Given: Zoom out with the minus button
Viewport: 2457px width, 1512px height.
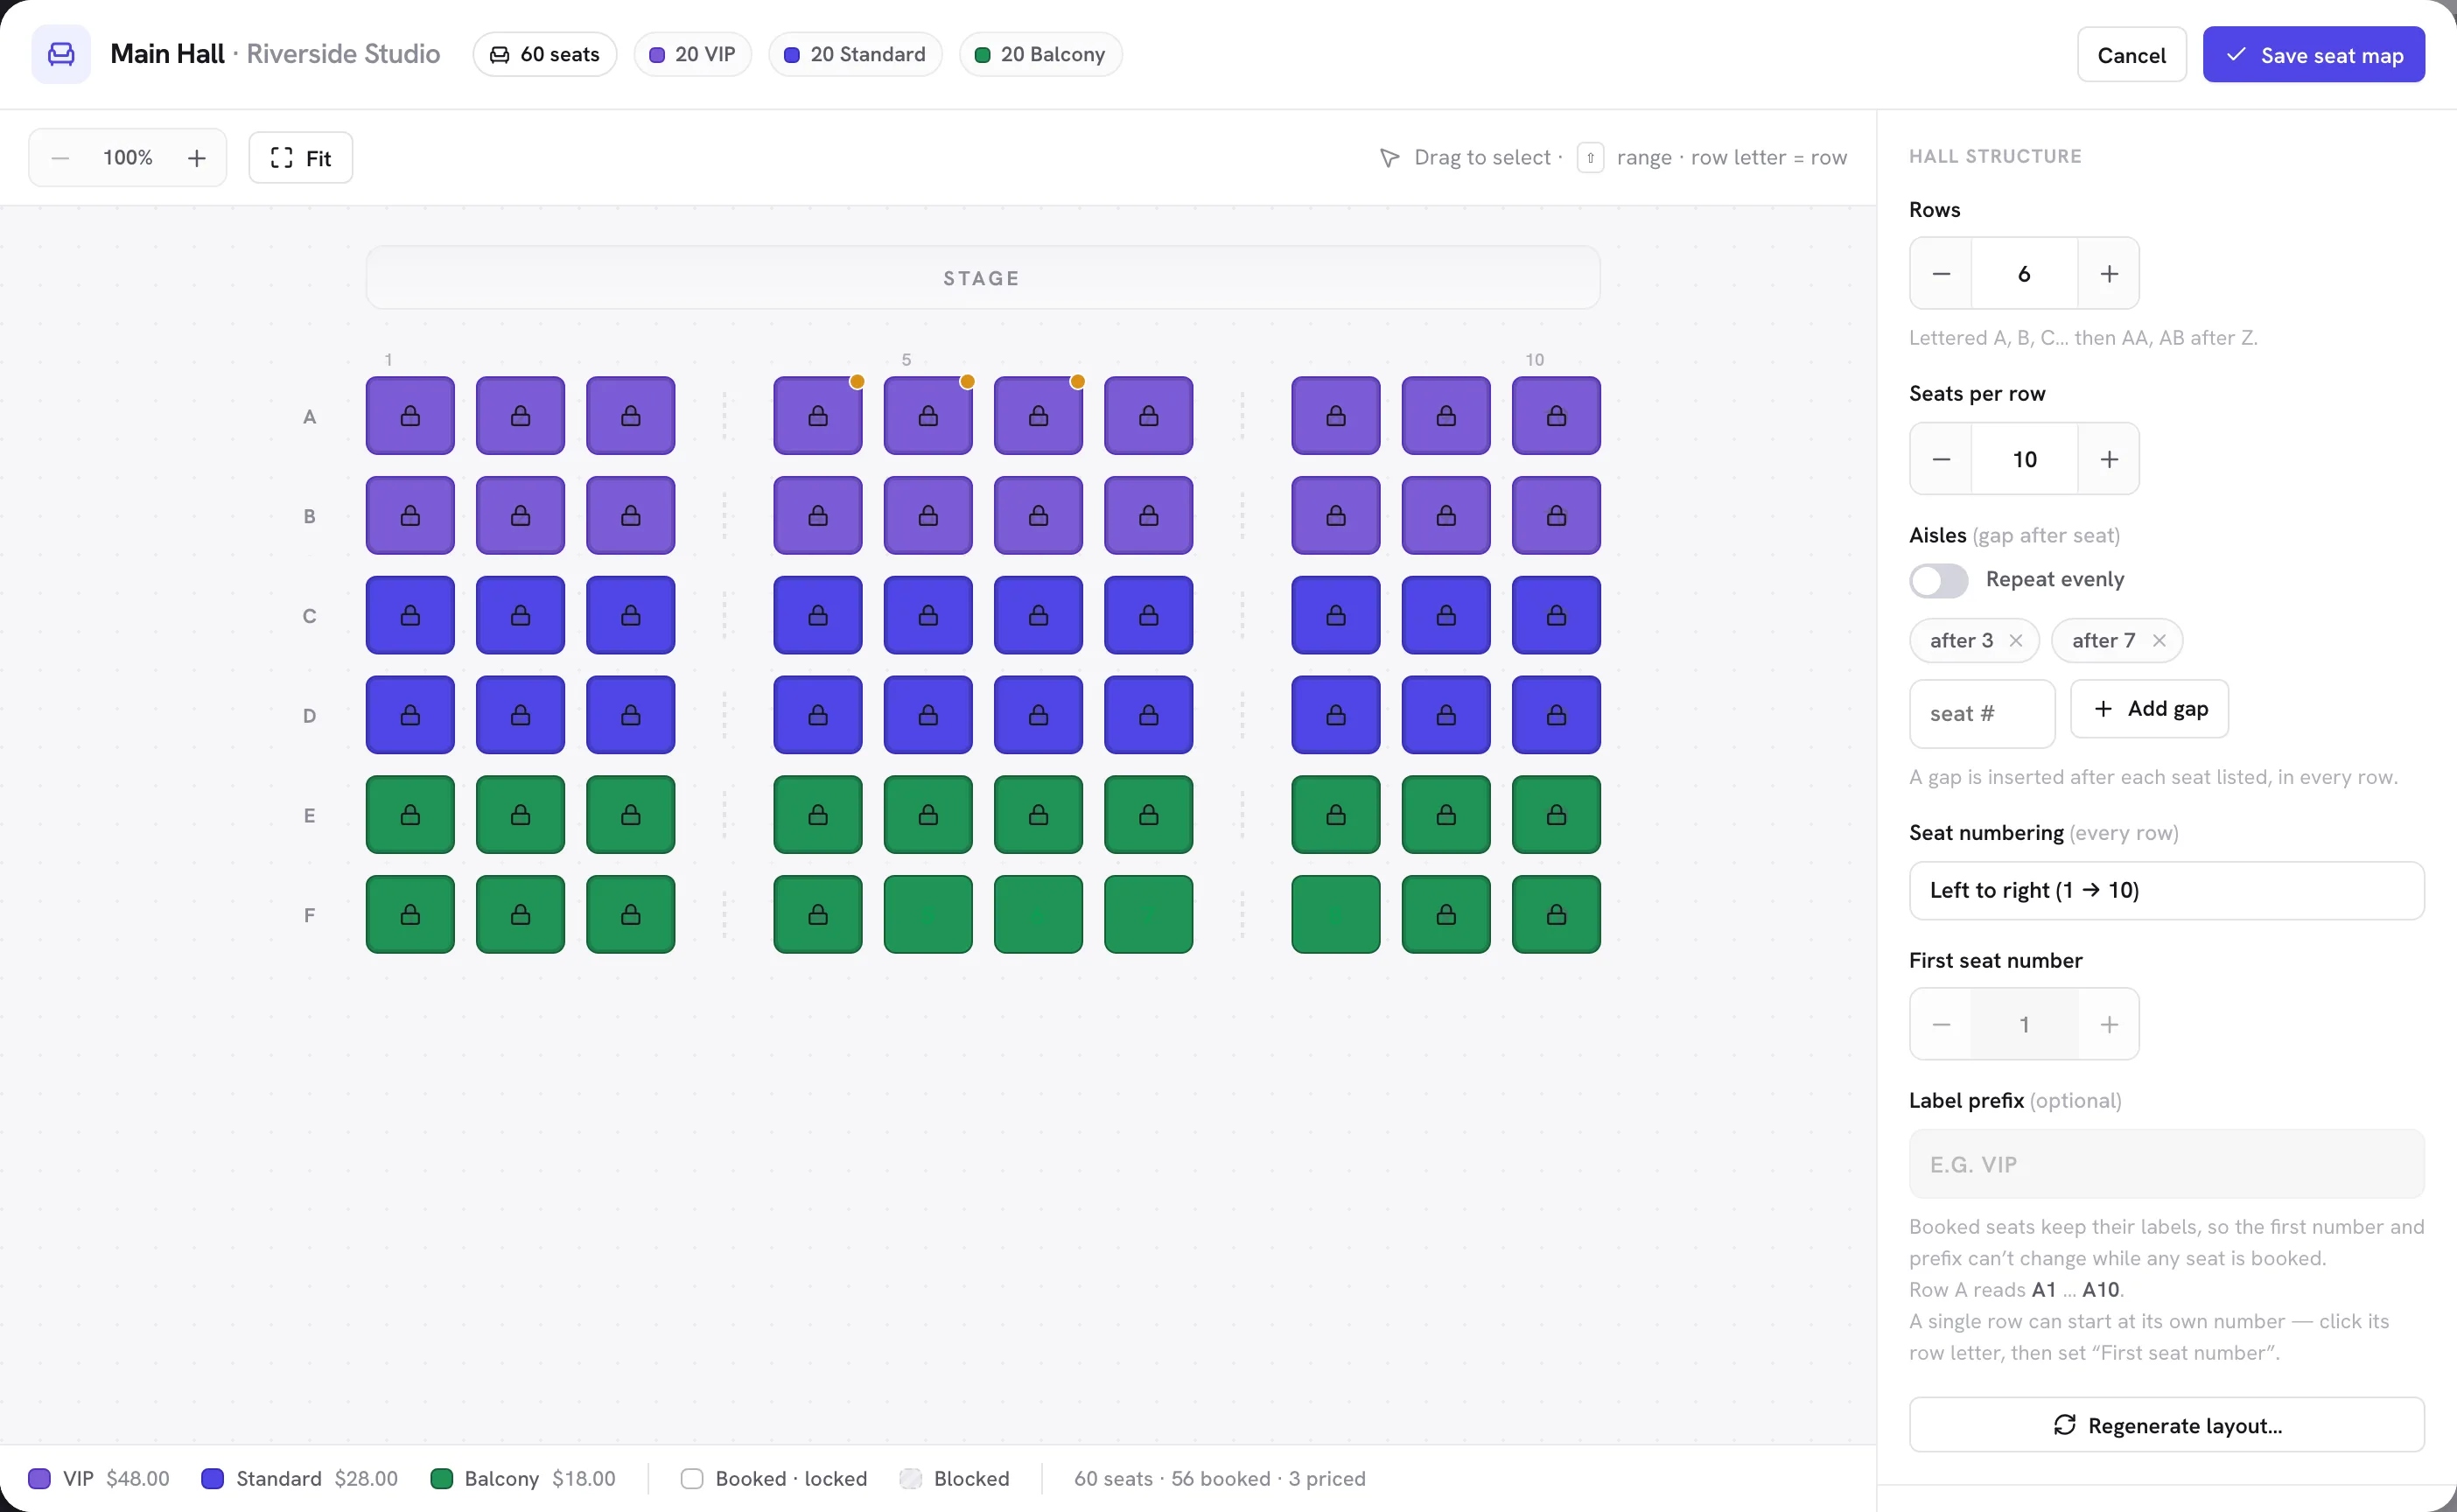Looking at the screenshot, I should (x=60, y=158).
